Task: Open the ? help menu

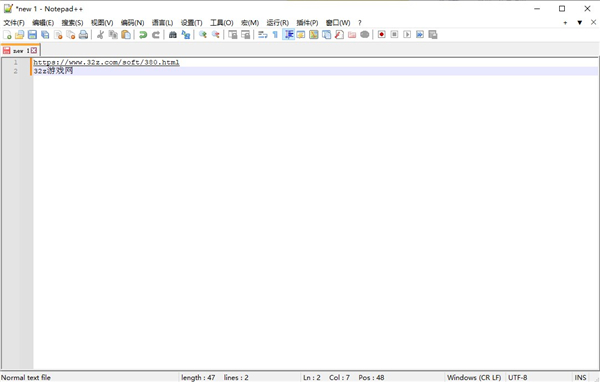Action: point(360,23)
